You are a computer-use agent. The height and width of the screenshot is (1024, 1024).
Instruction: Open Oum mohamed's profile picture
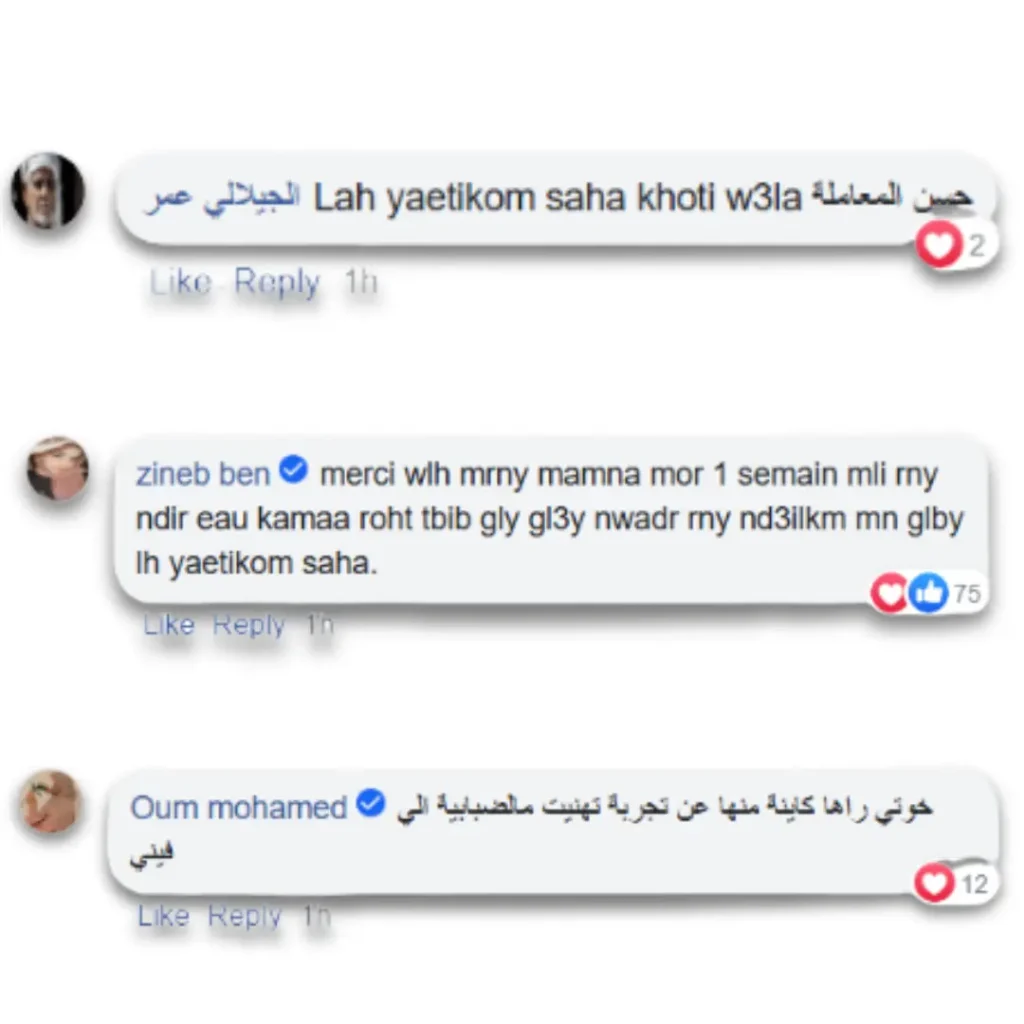[50, 802]
